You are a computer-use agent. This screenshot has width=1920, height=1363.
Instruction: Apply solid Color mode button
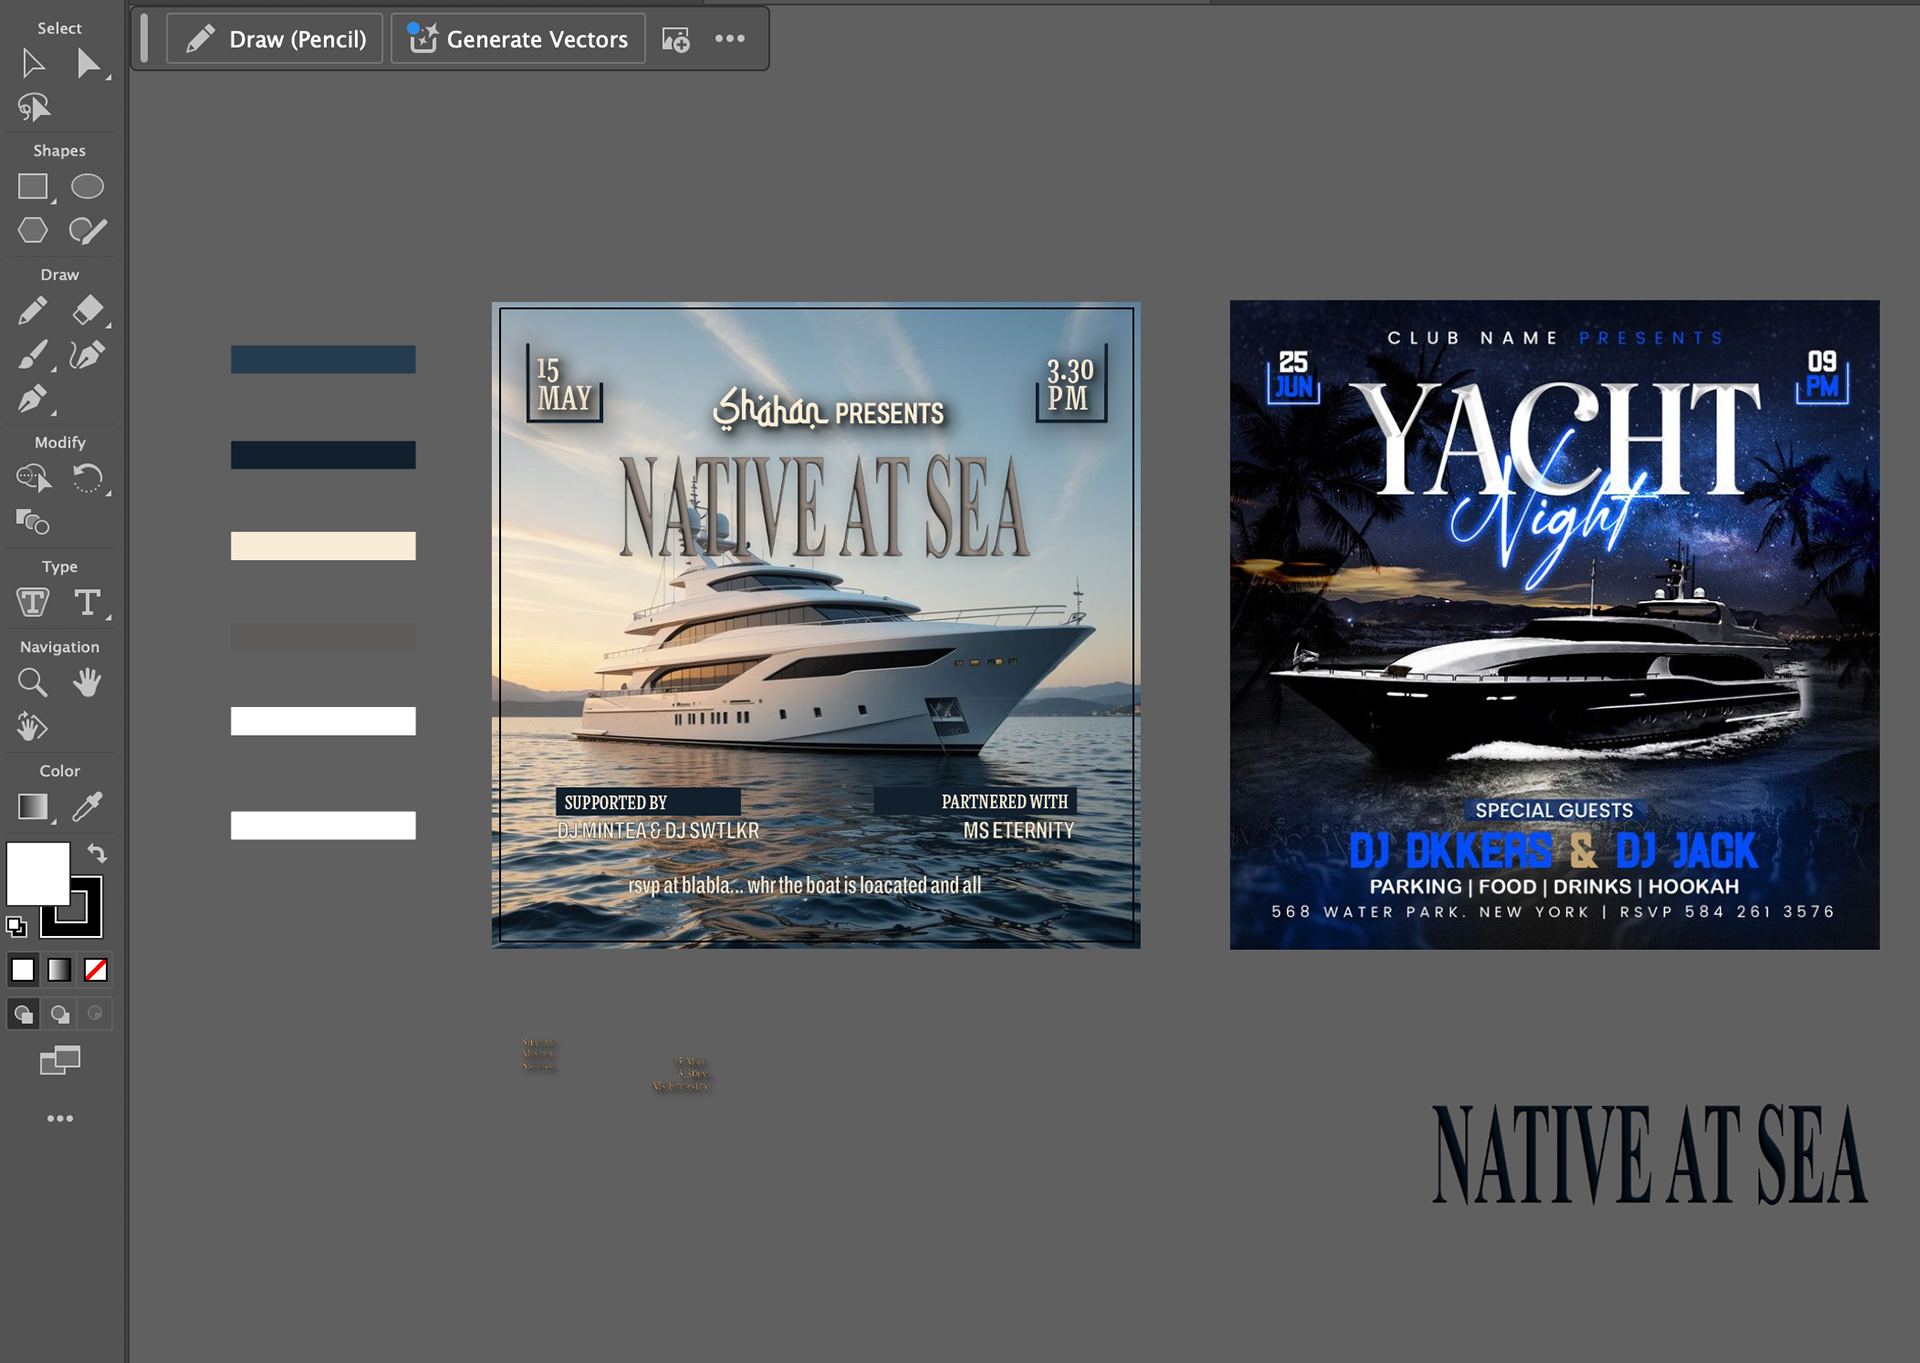click(x=23, y=970)
